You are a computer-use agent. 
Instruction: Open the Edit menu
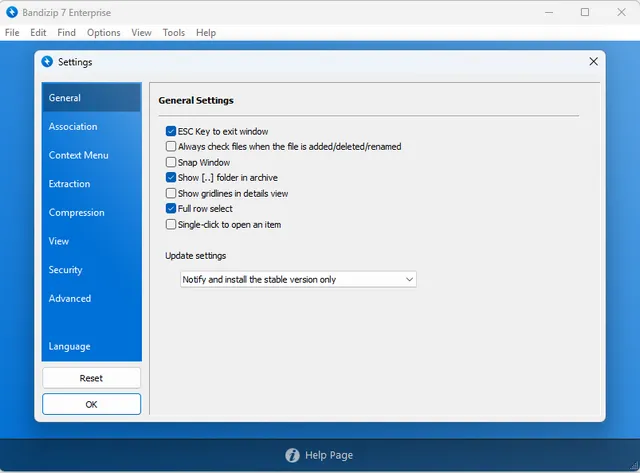point(38,33)
